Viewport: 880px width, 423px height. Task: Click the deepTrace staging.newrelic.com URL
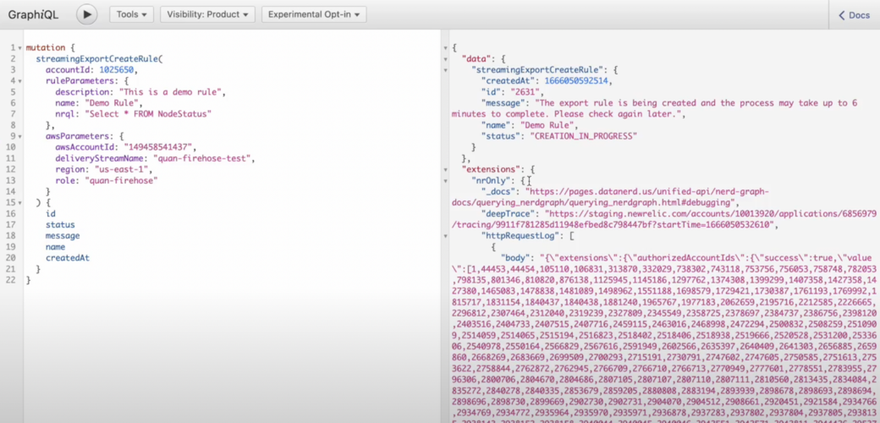(x=700, y=214)
